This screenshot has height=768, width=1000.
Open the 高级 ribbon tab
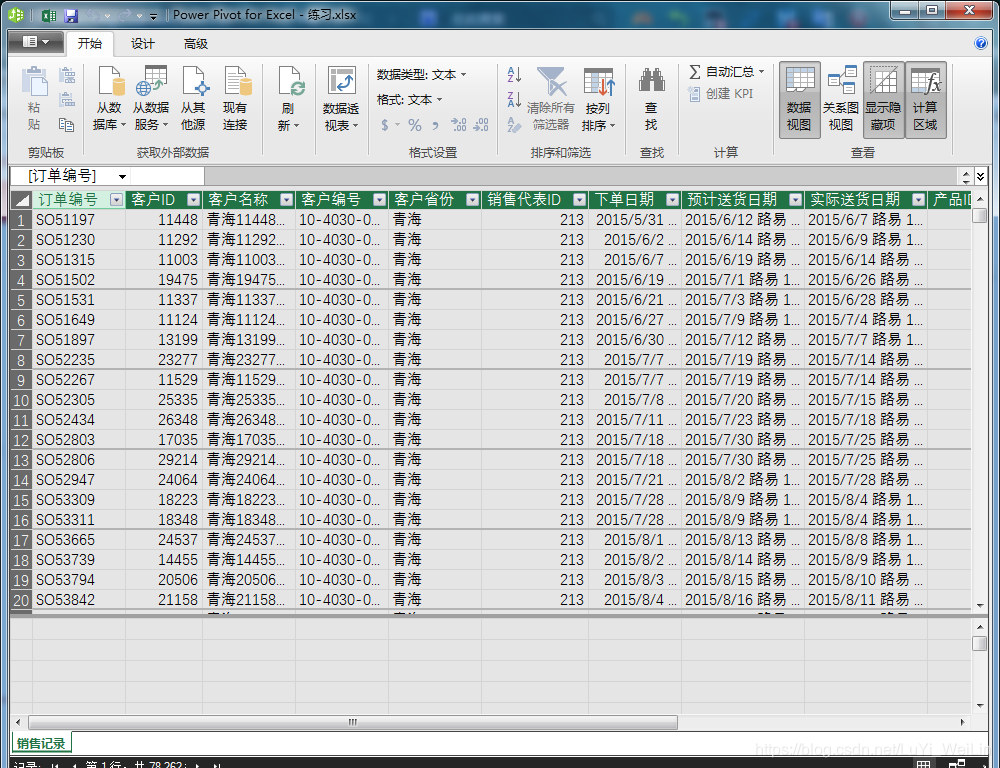[196, 43]
